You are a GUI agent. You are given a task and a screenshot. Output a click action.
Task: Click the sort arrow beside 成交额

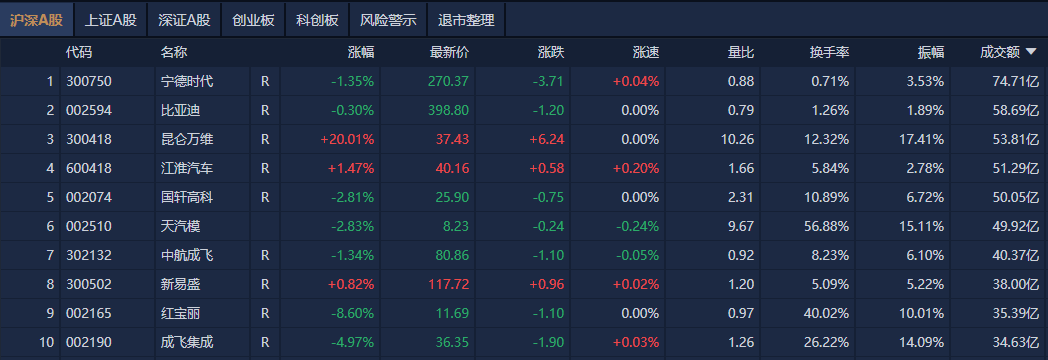[x=1031, y=52]
